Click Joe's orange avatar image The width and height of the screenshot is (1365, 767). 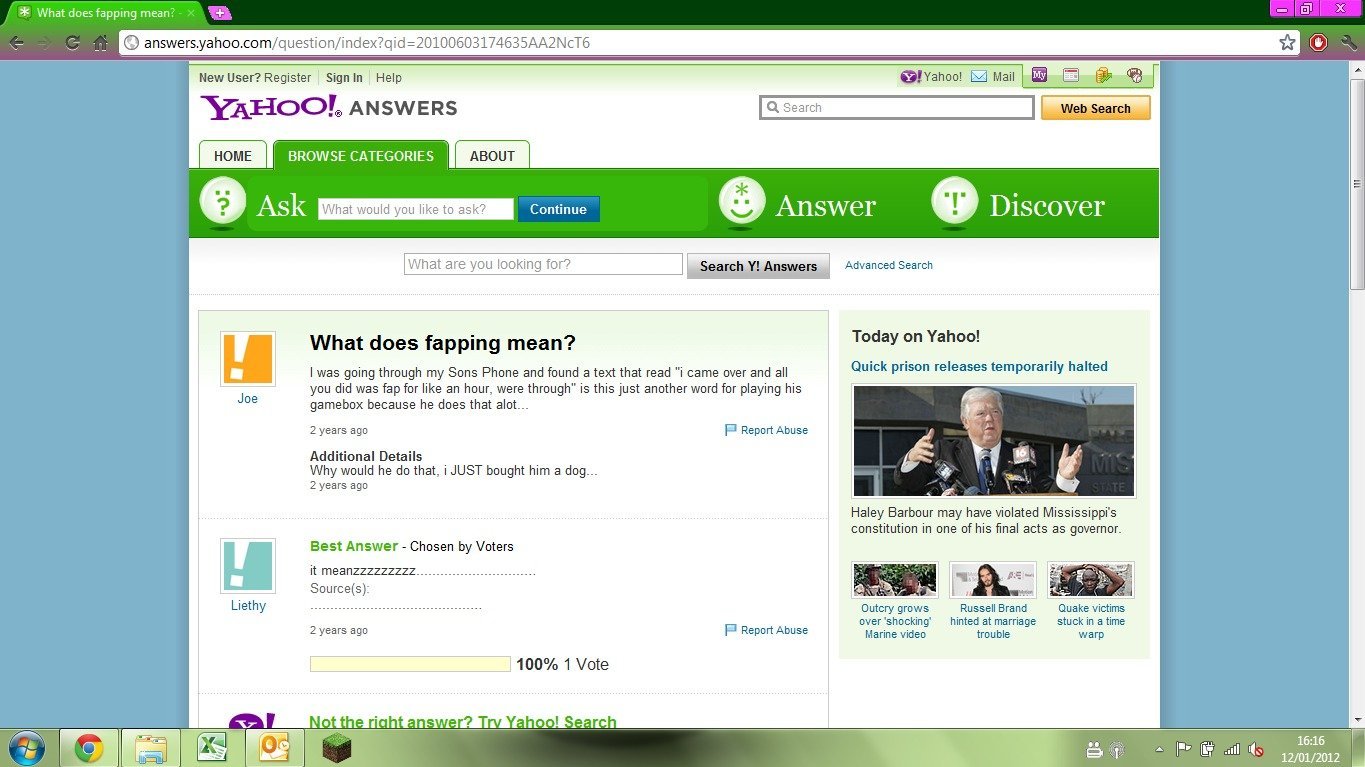pyautogui.click(x=248, y=359)
